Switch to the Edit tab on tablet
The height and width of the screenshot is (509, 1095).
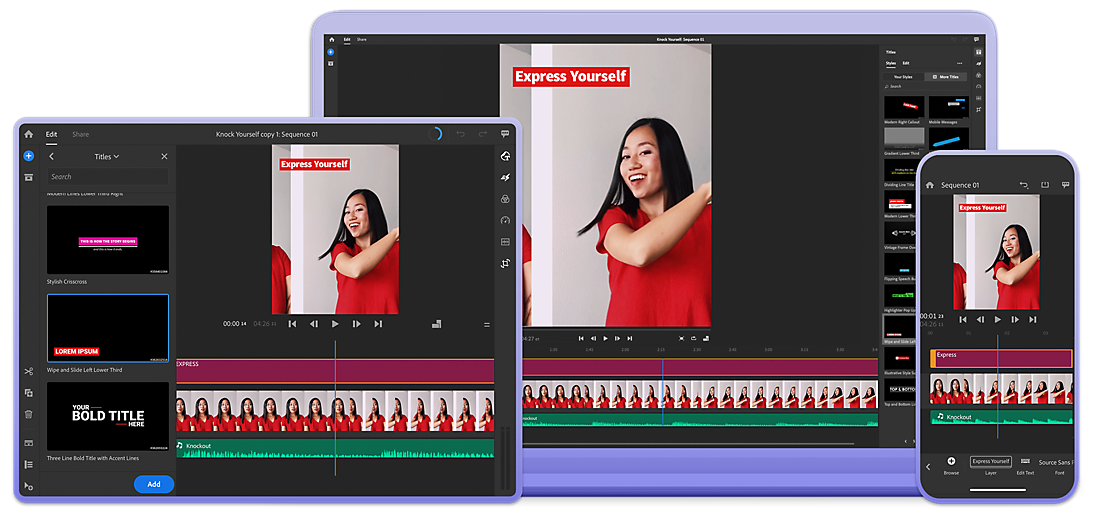point(52,134)
